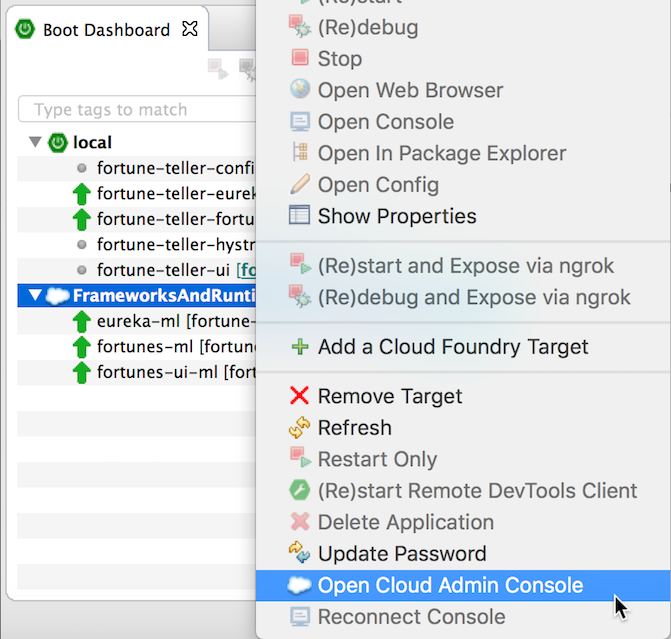Screen dimensions: 671x639
Task: Click the red Stop square icon
Action: pyautogui.click(x=300, y=57)
